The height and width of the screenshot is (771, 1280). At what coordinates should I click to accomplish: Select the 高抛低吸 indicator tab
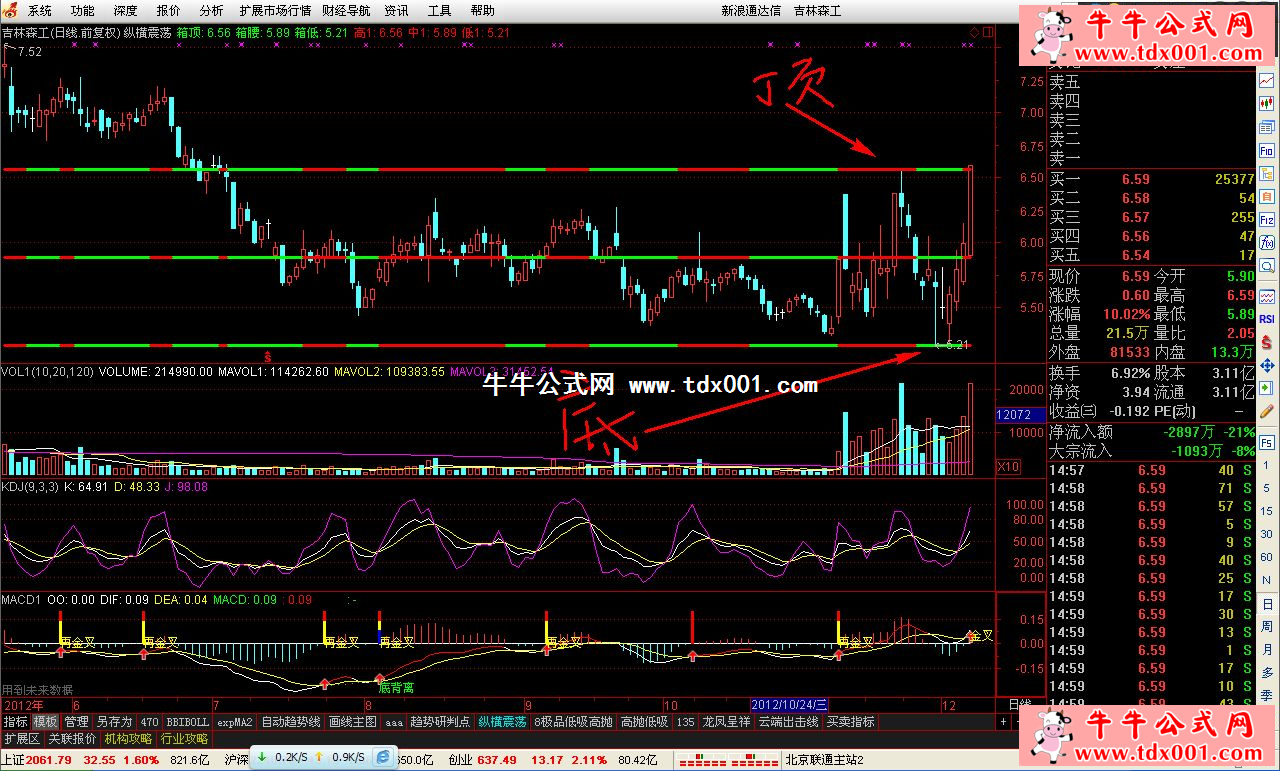click(x=645, y=721)
